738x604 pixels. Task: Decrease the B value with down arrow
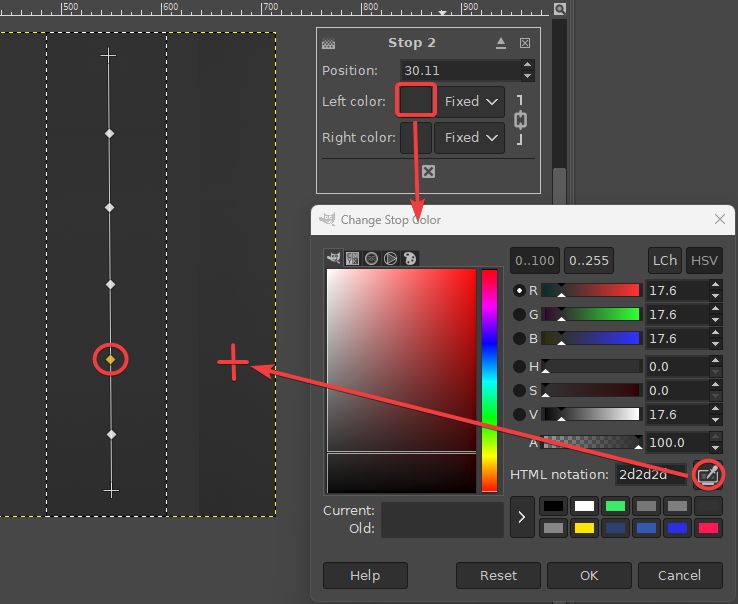[715, 344]
